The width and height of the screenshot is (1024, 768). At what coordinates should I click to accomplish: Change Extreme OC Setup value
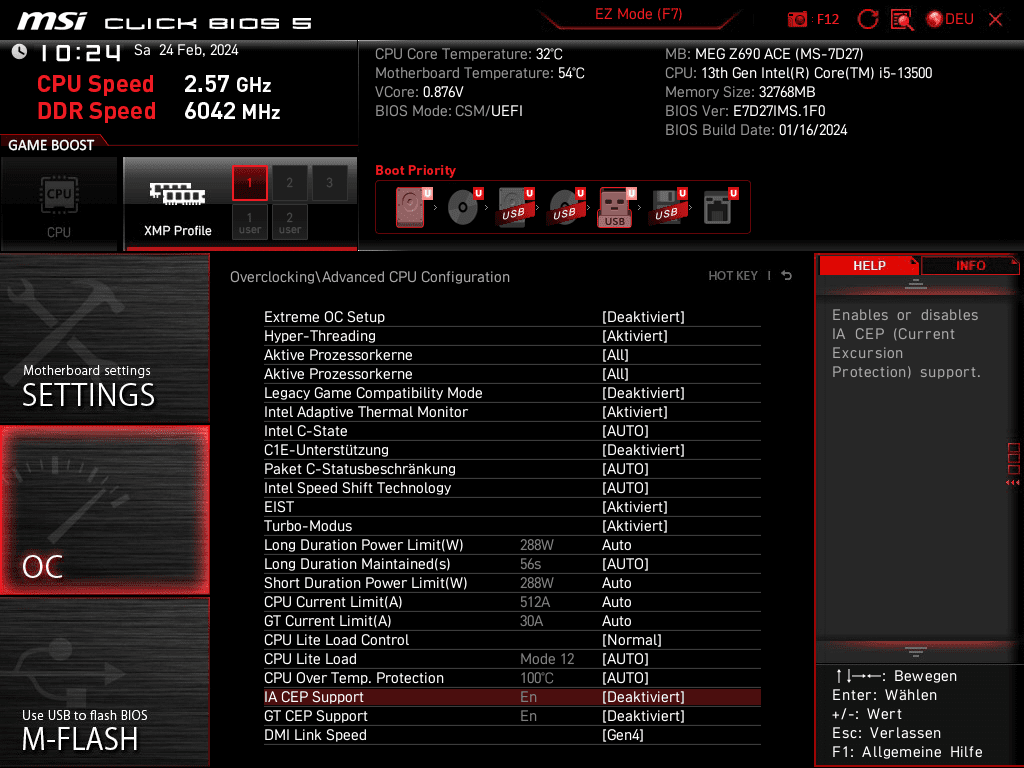click(643, 317)
